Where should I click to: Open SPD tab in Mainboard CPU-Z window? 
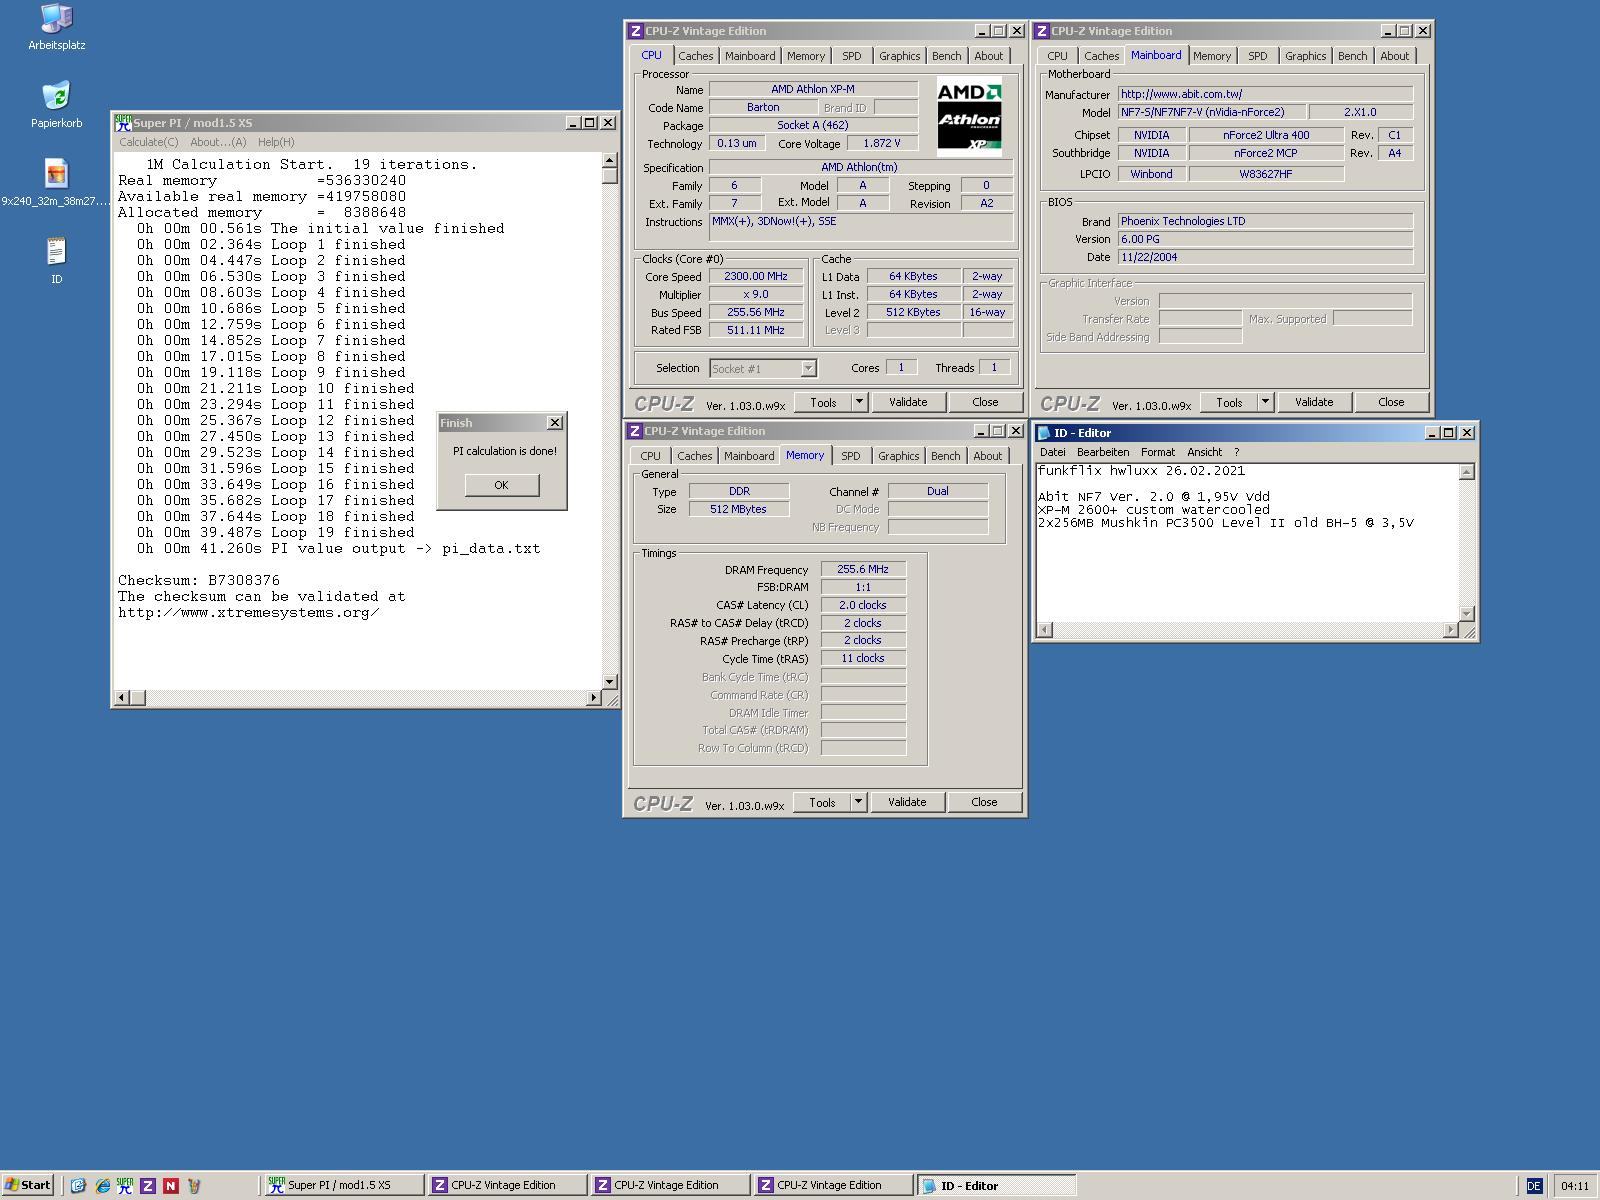coord(1257,56)
